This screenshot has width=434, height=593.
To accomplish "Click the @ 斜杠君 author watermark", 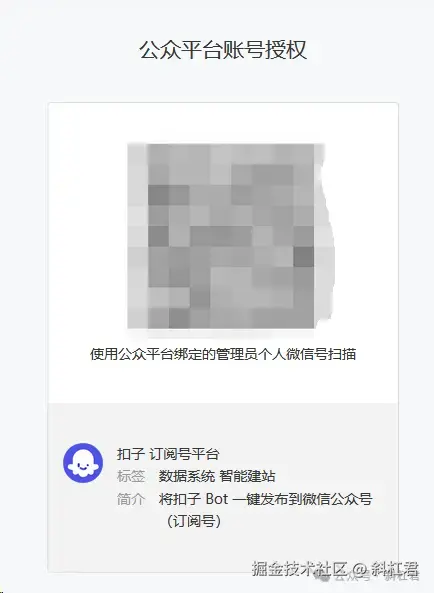I will (x=386, y=568).
